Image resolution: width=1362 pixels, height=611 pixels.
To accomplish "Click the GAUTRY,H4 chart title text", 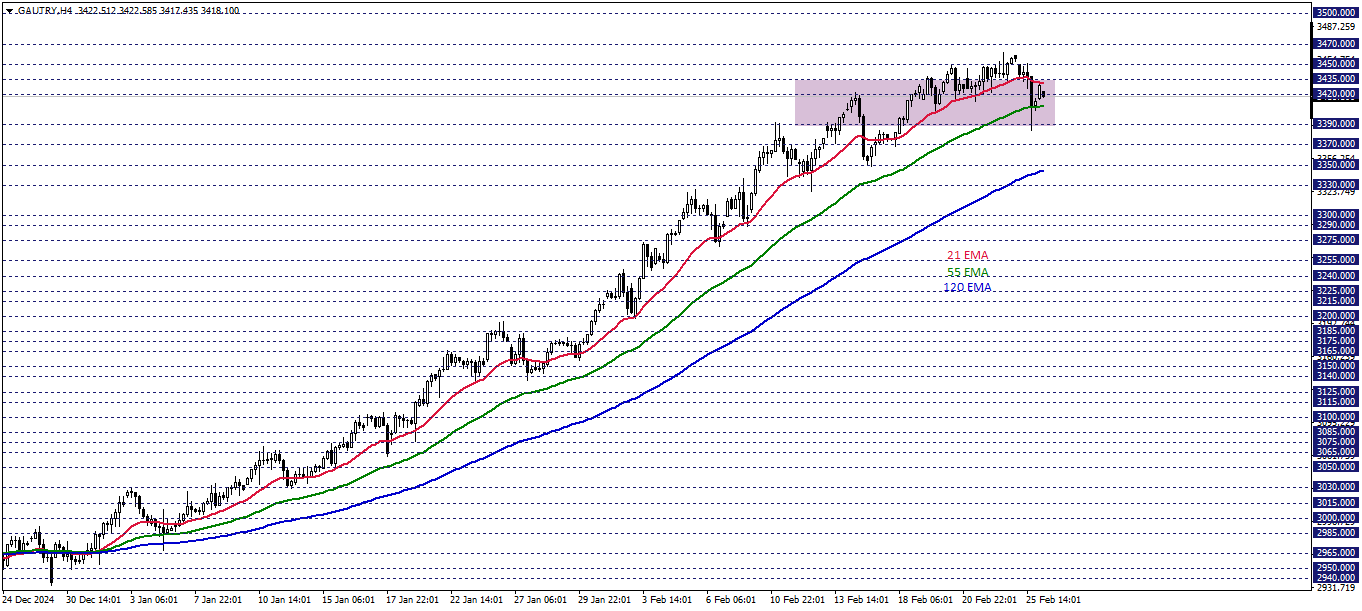I will pyautogui.click(x=44, y=9).
